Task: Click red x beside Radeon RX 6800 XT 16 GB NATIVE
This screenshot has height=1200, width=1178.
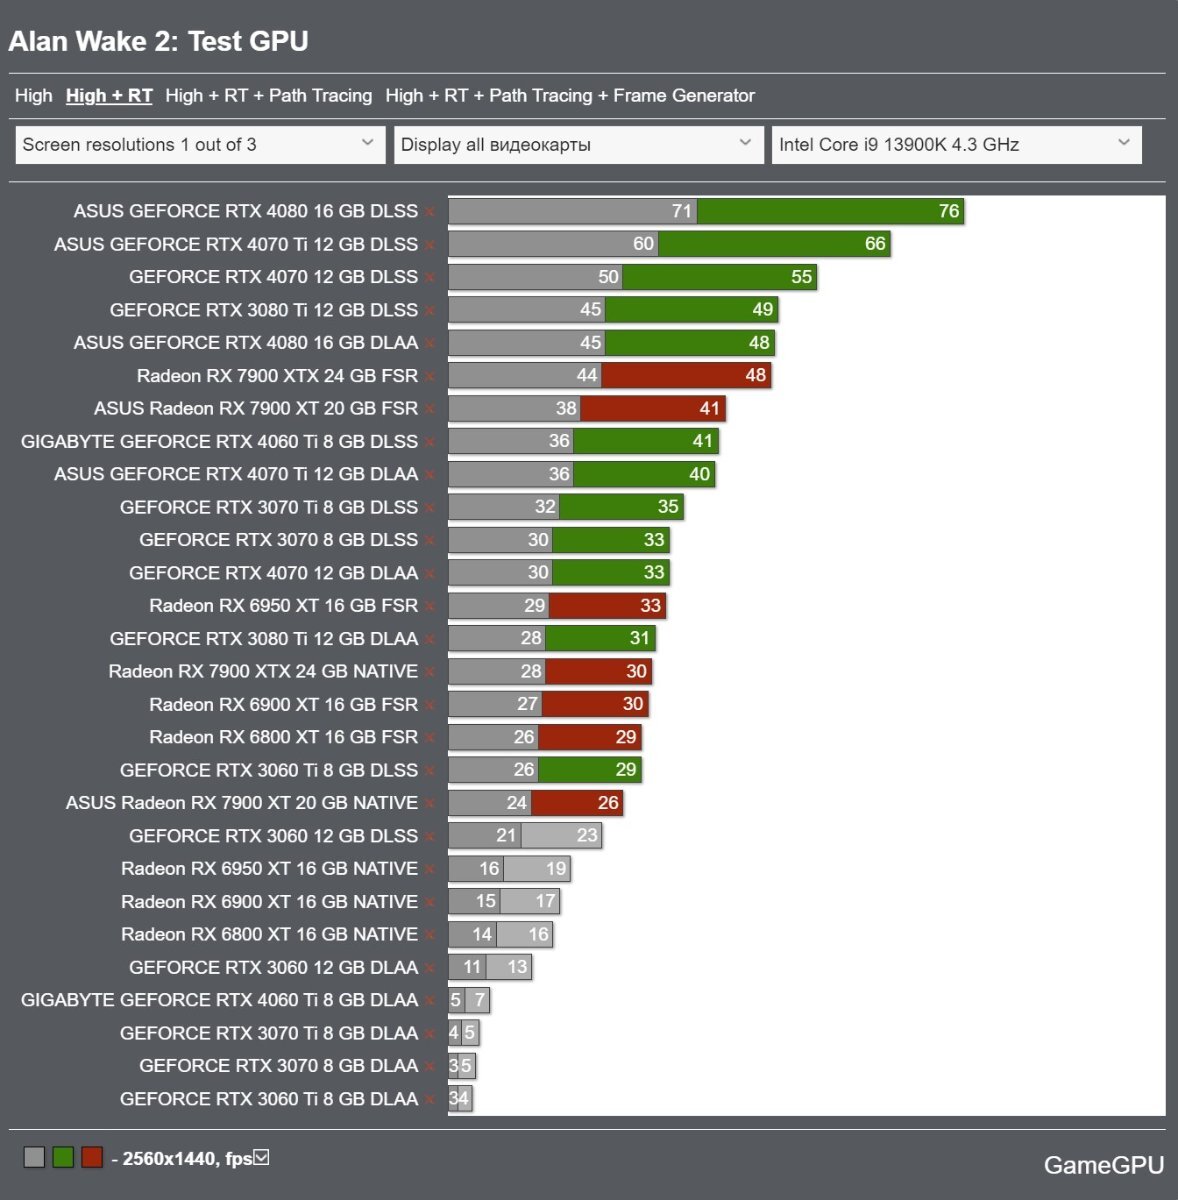Action: 430,936
